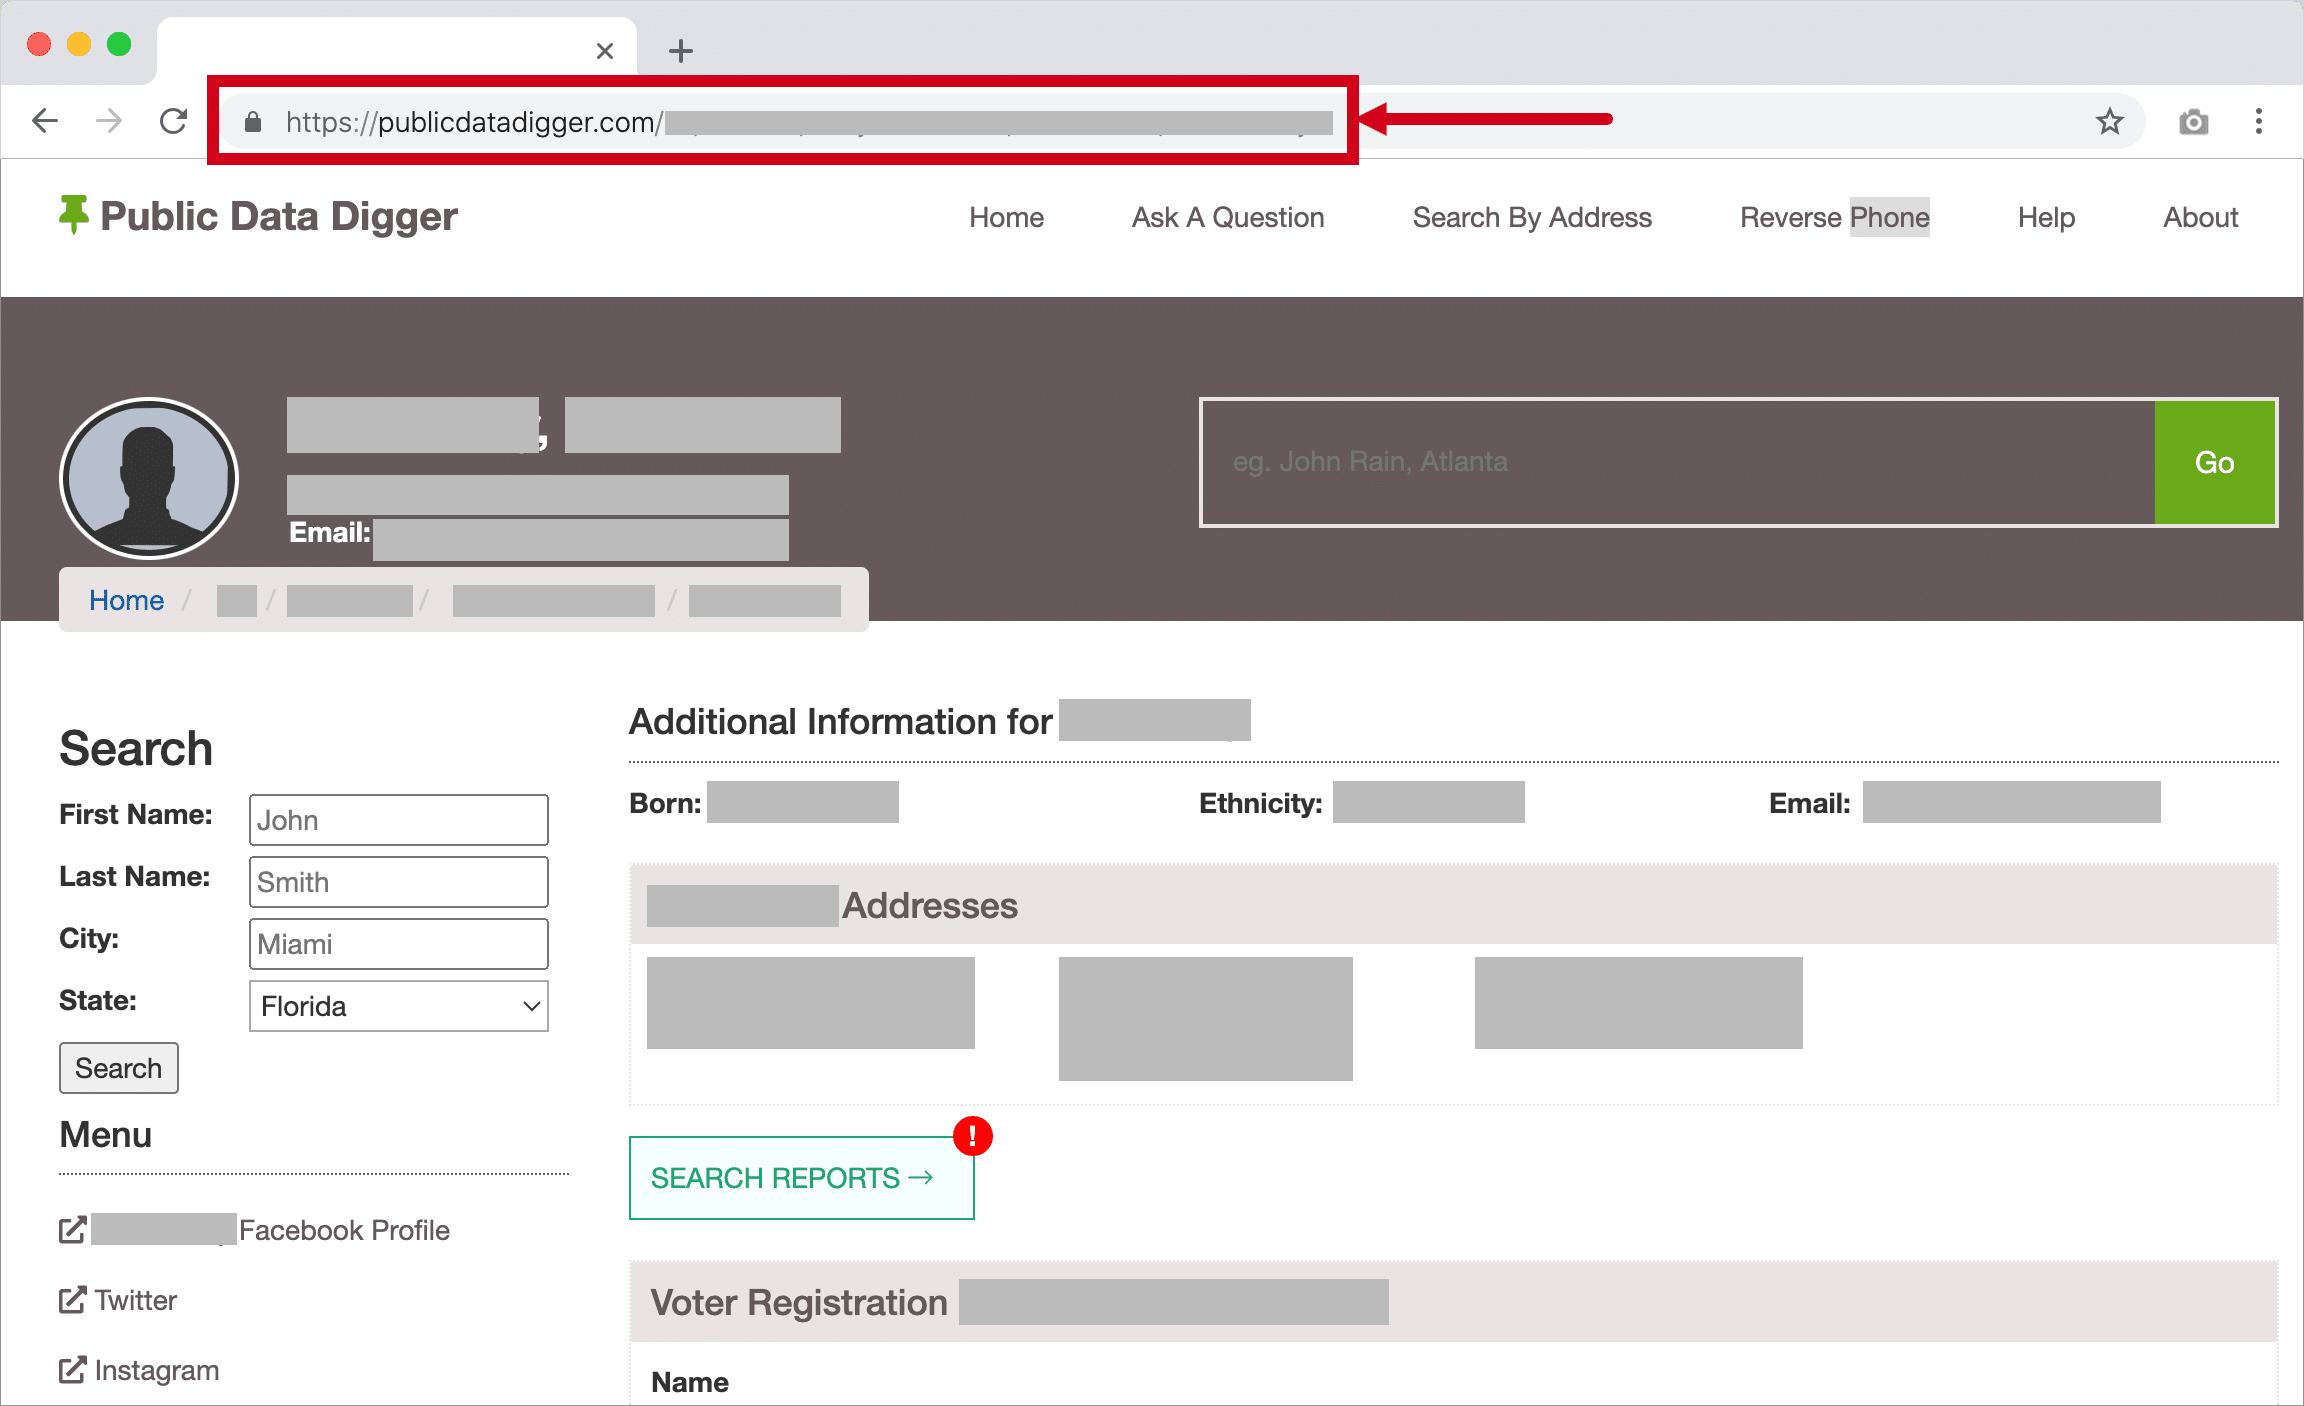2304x1406 pixels.
Task: Go to Reverse Phone page
Action: coord(1835,217)
